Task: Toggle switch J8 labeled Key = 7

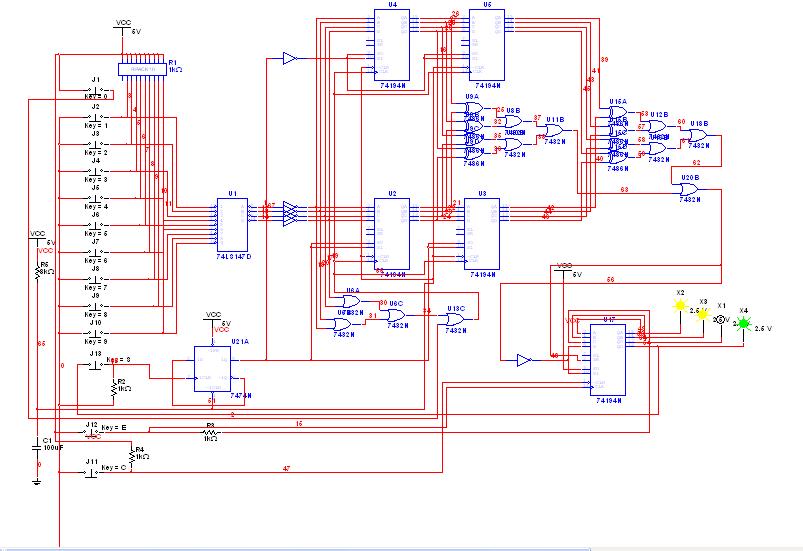Action: pyautogui.click(x=96, y=280)
